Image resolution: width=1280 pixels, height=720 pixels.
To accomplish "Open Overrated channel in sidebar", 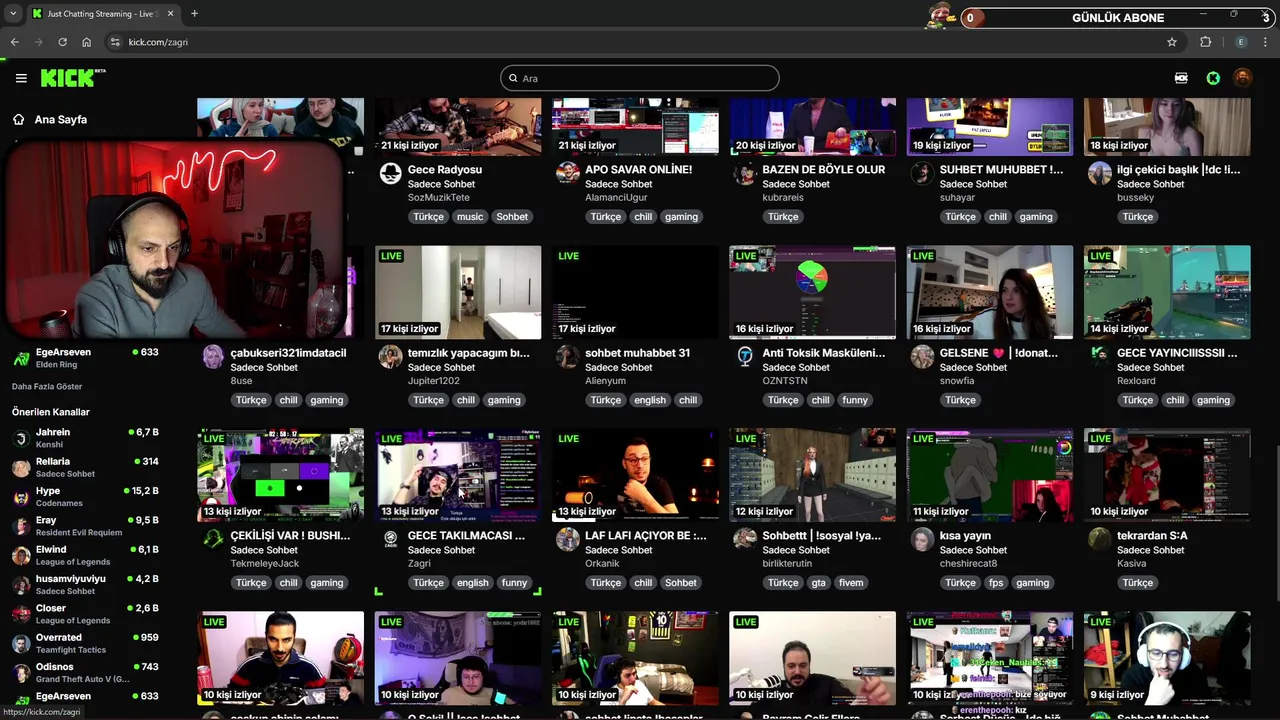I will tap(85, 643).
